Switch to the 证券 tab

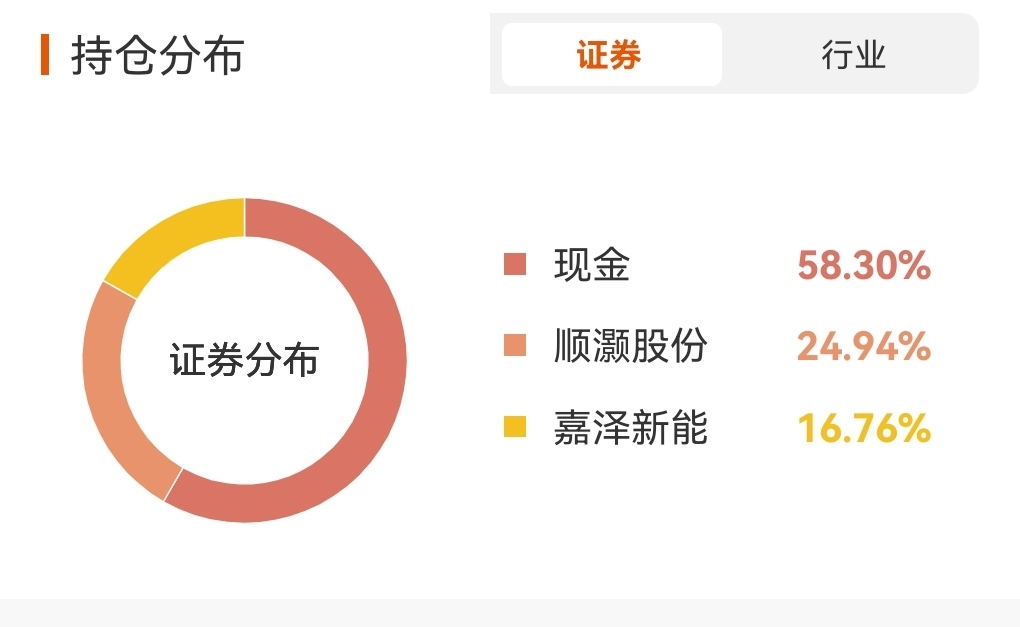(611, 55)
